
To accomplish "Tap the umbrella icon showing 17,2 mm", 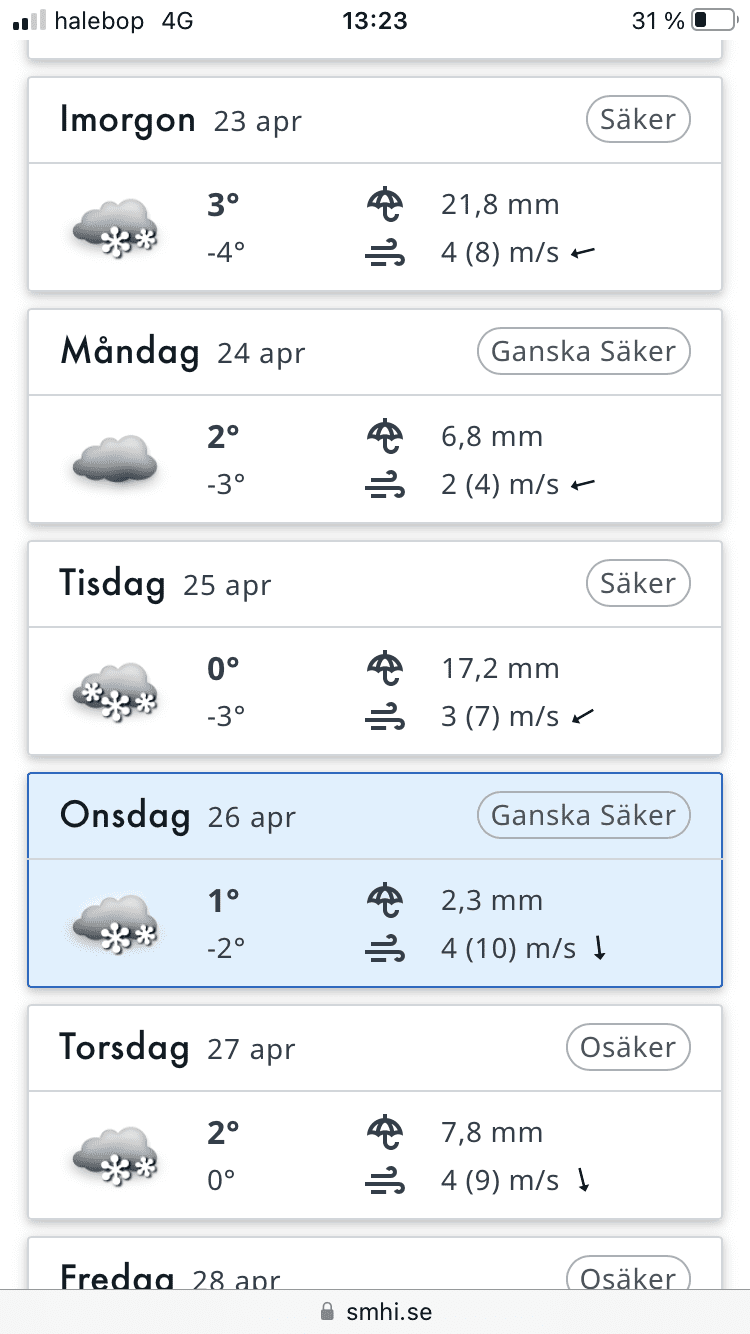I will 385,668.
